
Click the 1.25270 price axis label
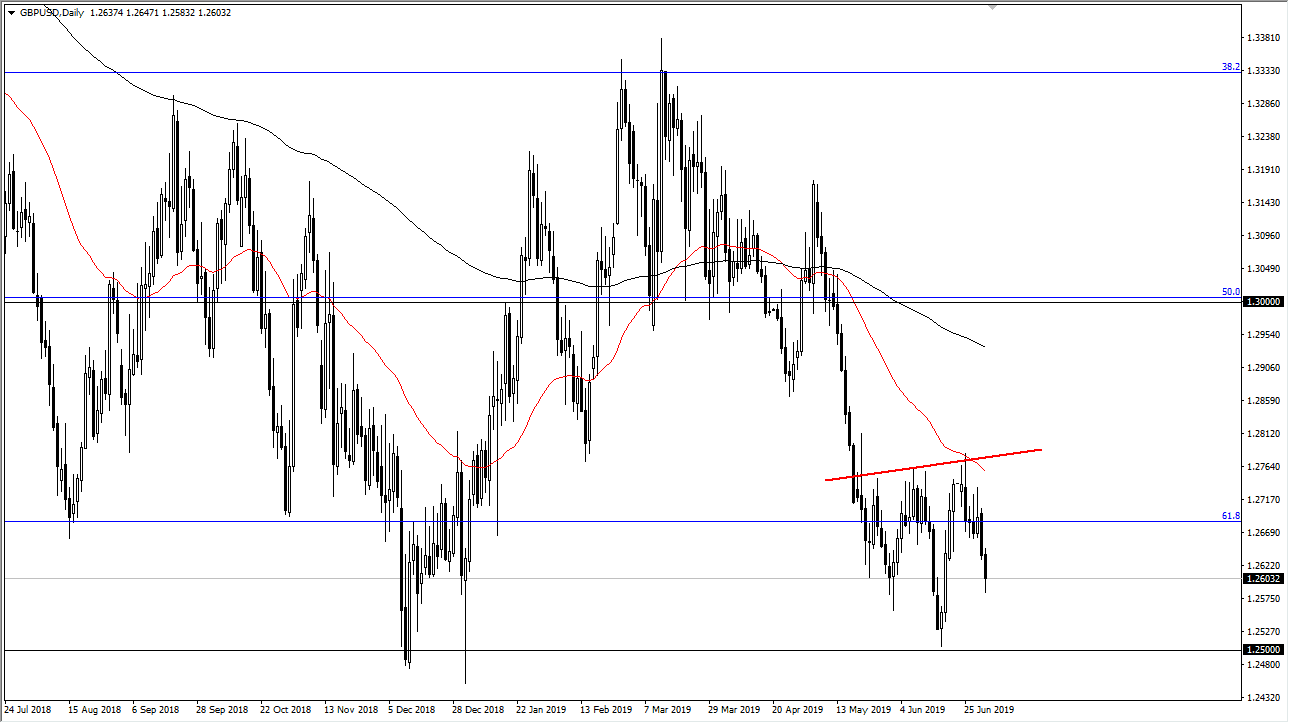(1264, 632)
